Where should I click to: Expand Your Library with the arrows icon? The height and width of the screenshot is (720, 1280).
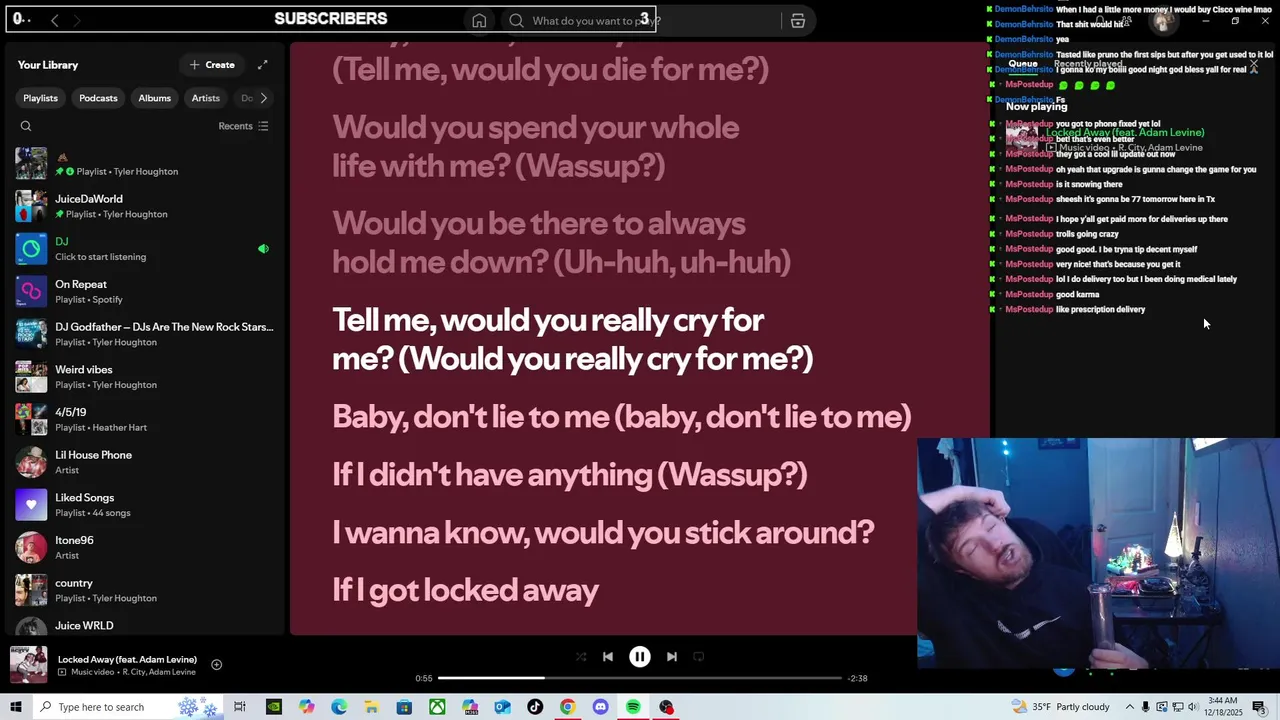click(x=262, y=65)
